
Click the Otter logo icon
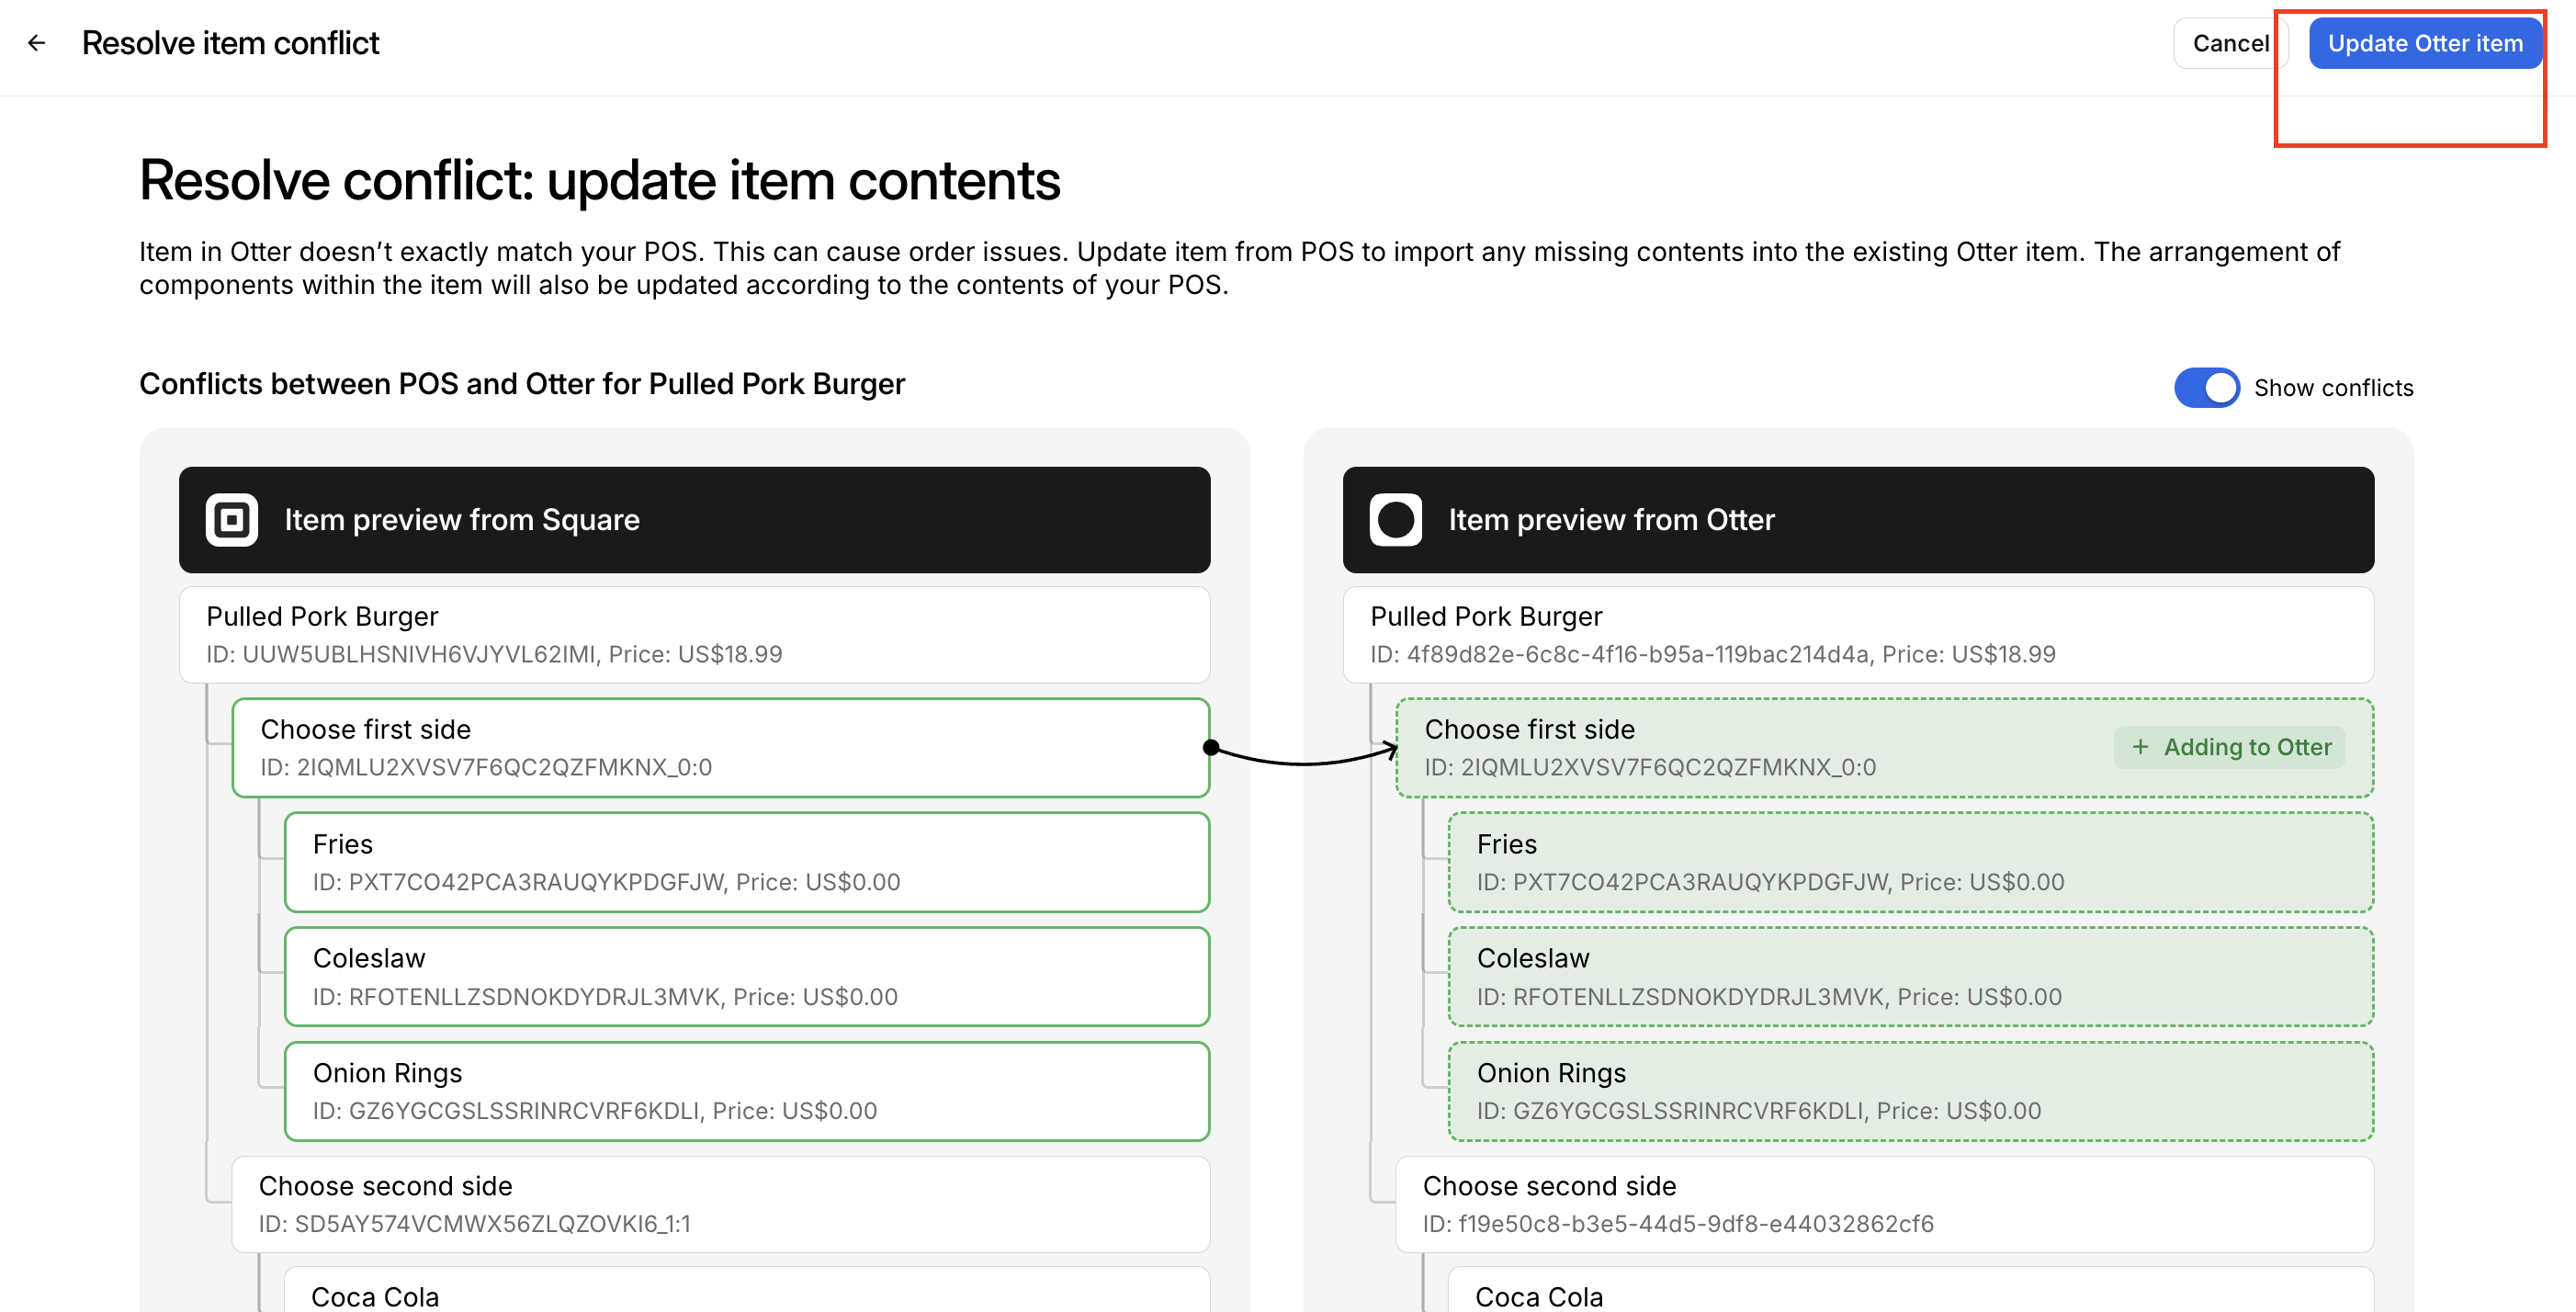tap(1395, 520)
